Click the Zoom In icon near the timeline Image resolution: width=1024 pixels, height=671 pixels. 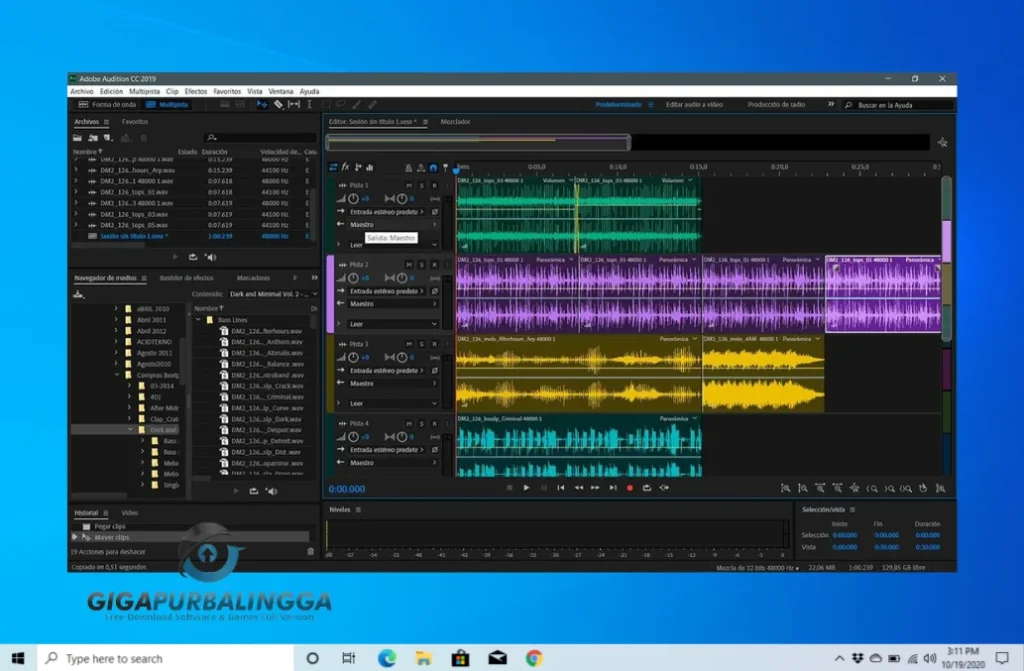click(870, 489)
